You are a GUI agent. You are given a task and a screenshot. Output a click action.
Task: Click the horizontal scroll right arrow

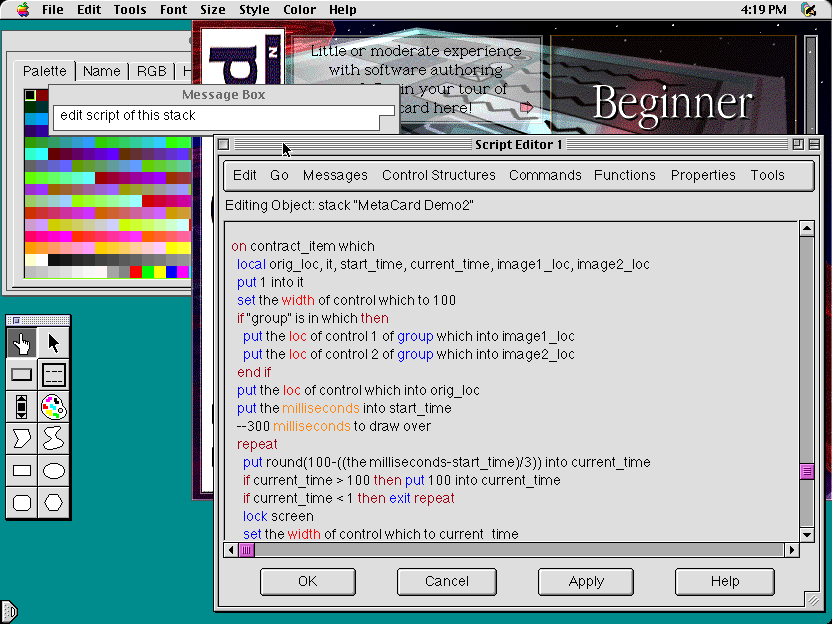coord(792,550)
